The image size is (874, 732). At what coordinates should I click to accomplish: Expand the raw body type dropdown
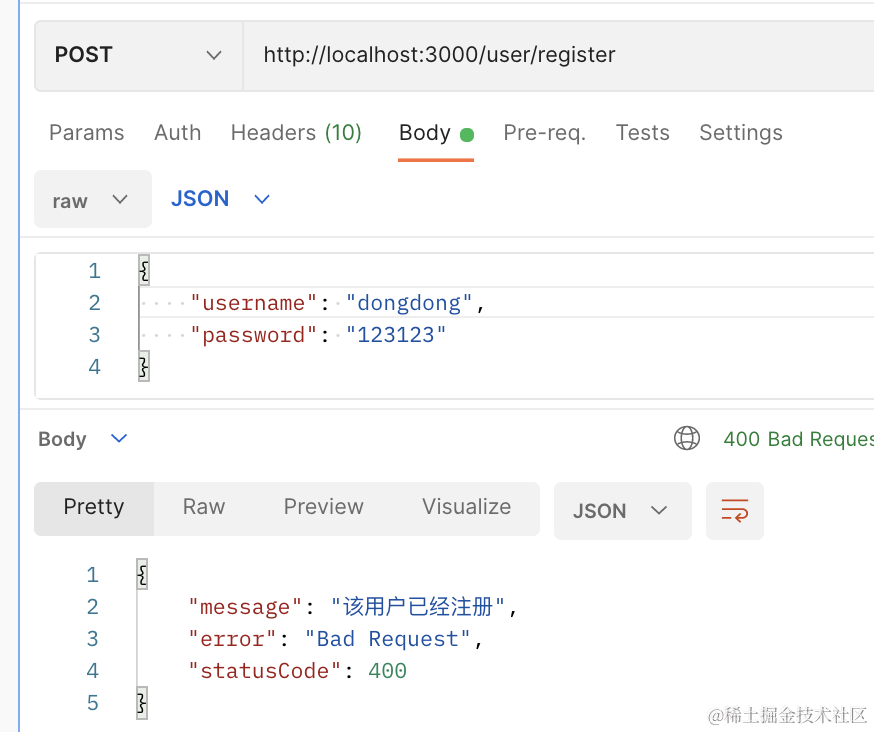pyautogui.click(x=92, y=200)
